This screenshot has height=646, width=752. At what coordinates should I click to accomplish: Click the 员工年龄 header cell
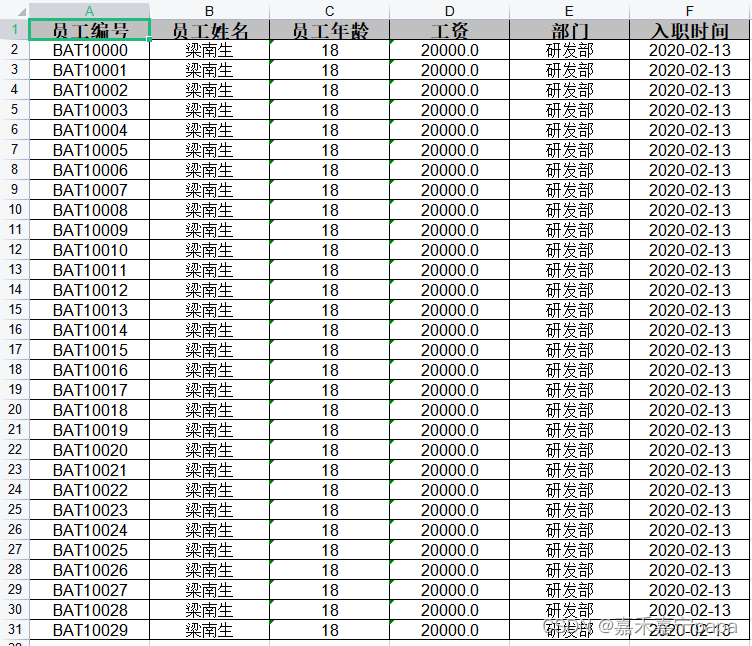[x=329, y=30]
